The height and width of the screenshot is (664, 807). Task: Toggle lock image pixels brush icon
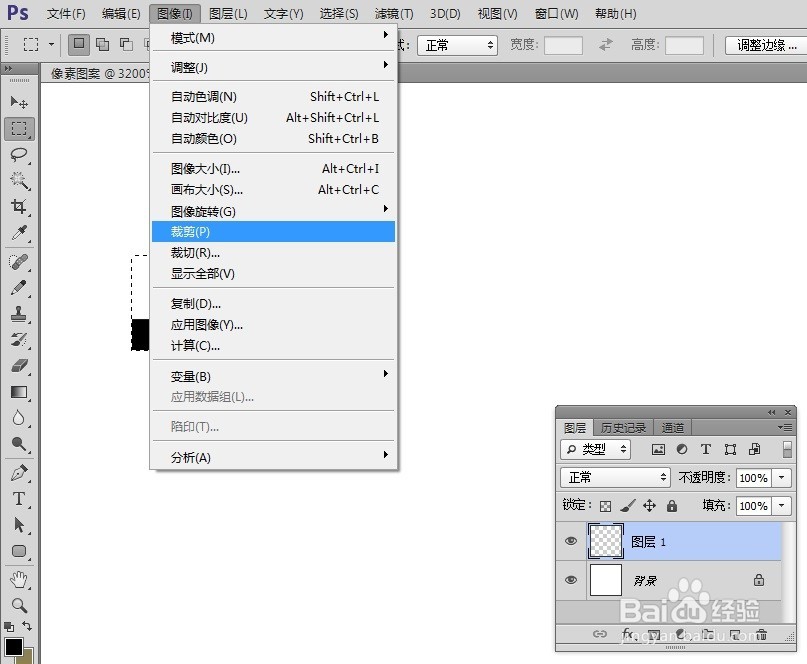pos(627,506)
